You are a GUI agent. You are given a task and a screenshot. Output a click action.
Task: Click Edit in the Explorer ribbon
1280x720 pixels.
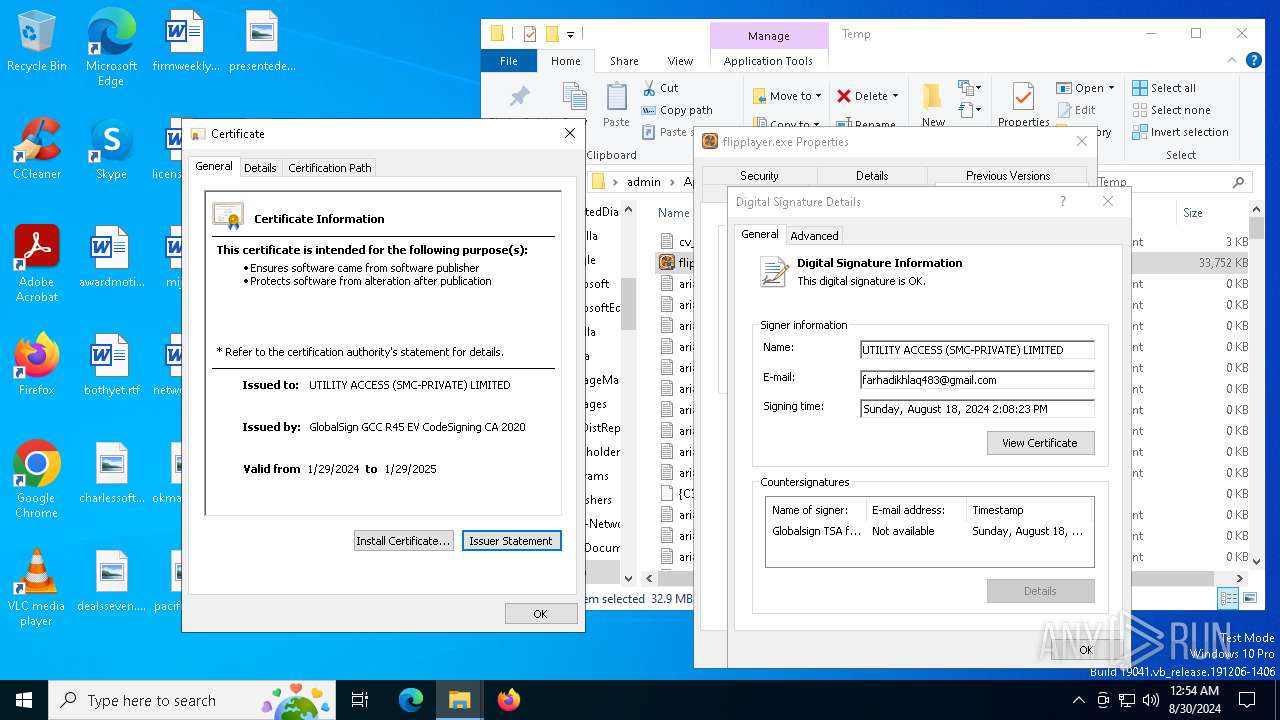(1076, 110)
